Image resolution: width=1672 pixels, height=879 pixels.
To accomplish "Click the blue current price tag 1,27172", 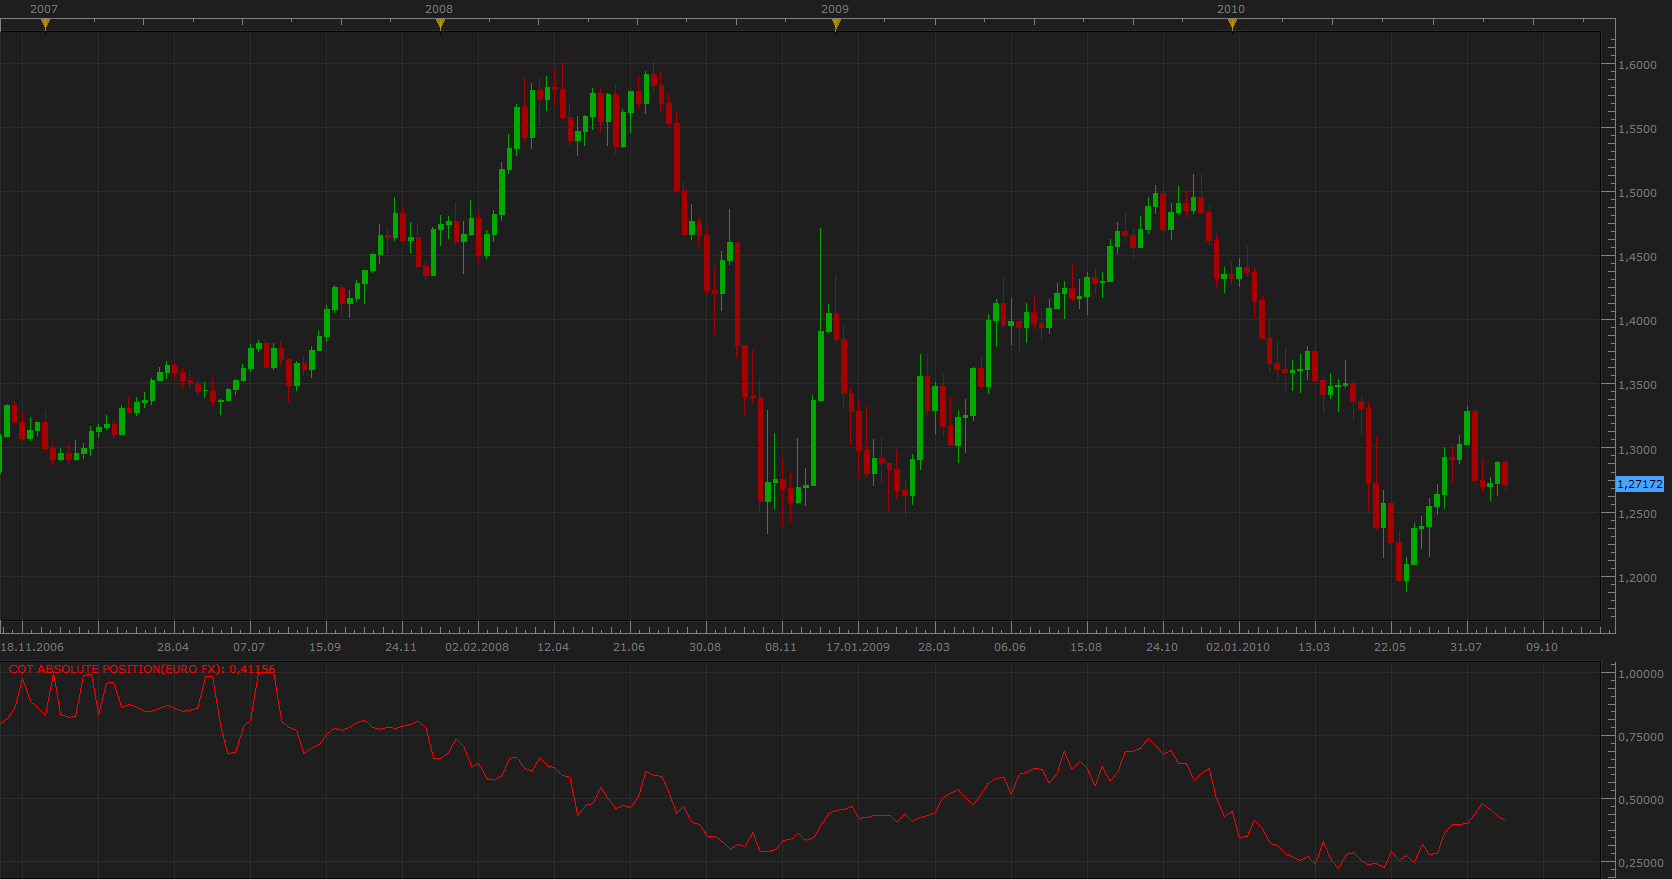I will pyautogui.click(x=1640, y=484).
